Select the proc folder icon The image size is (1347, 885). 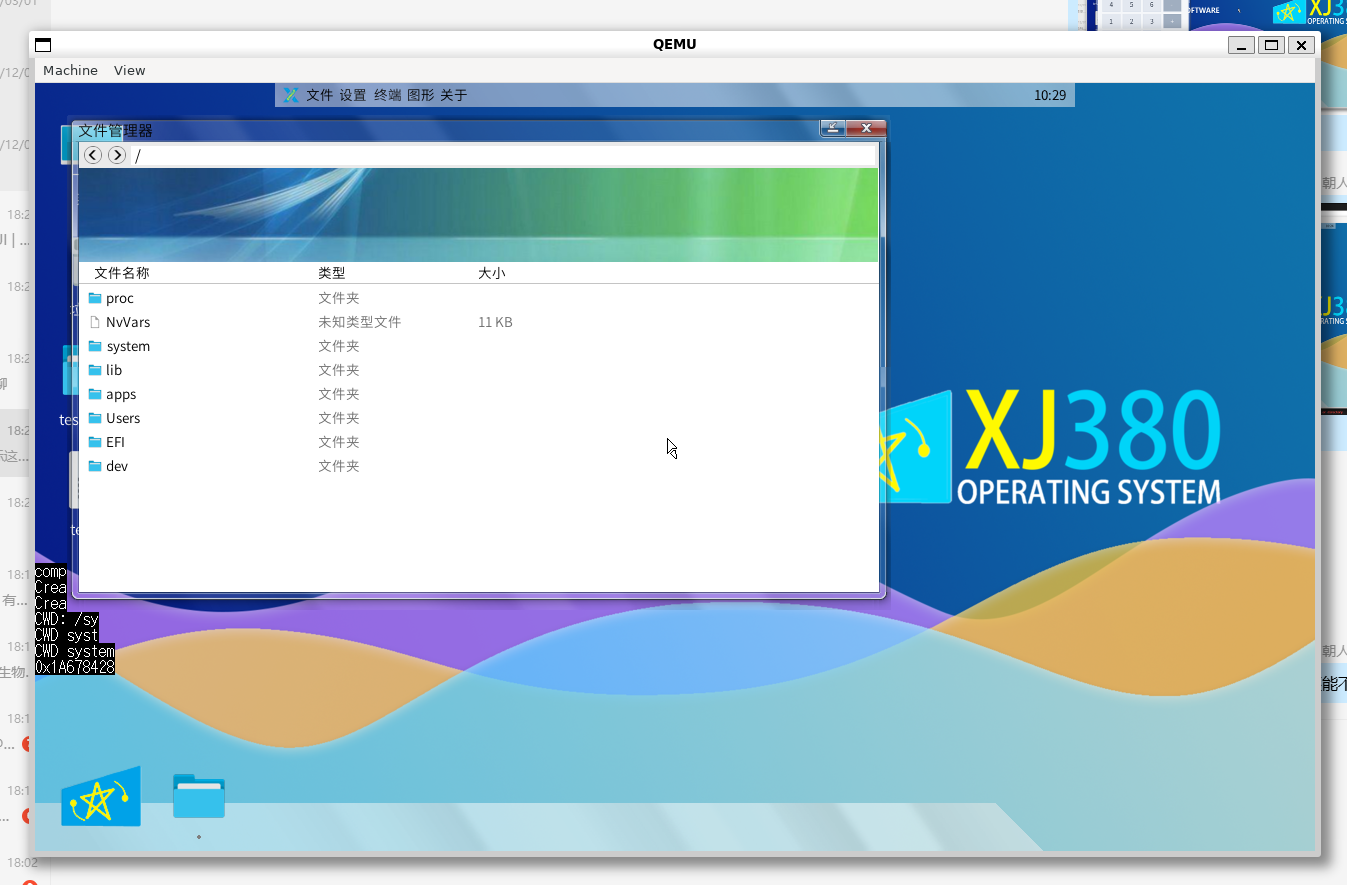click(95, 298)
